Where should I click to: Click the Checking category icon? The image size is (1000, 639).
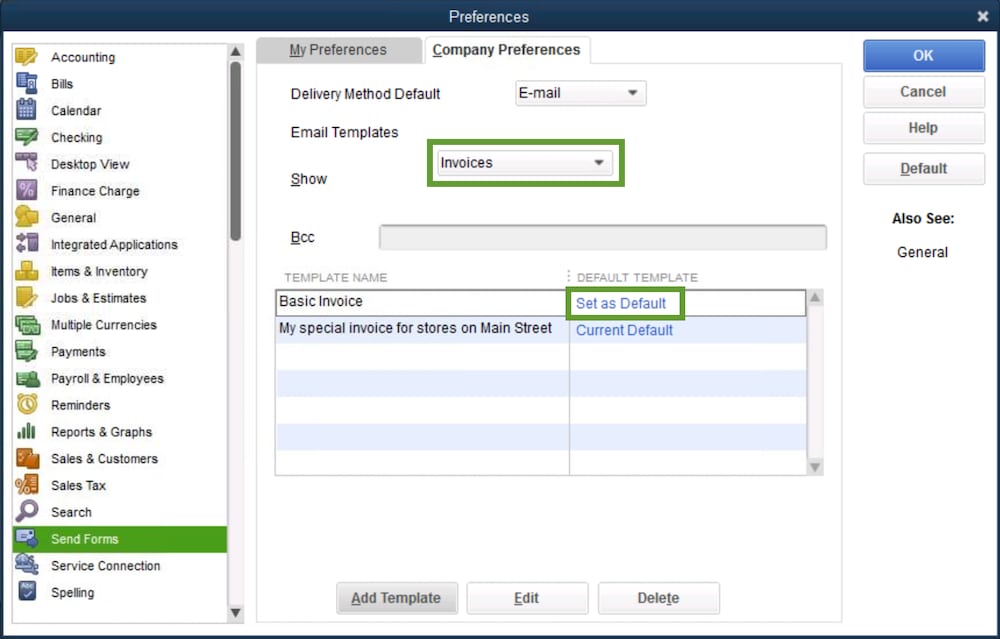(27, 137)
